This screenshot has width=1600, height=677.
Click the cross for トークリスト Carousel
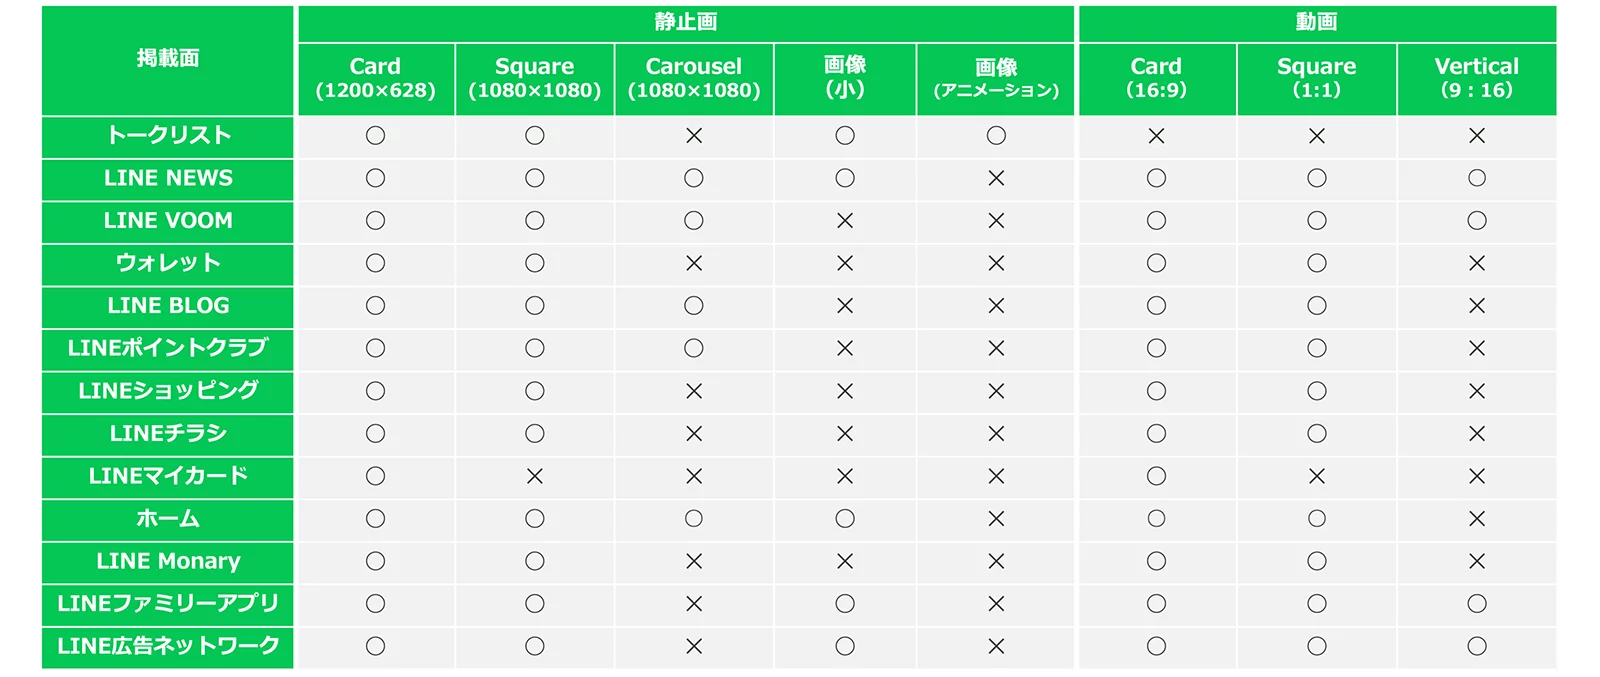point(694,136)
